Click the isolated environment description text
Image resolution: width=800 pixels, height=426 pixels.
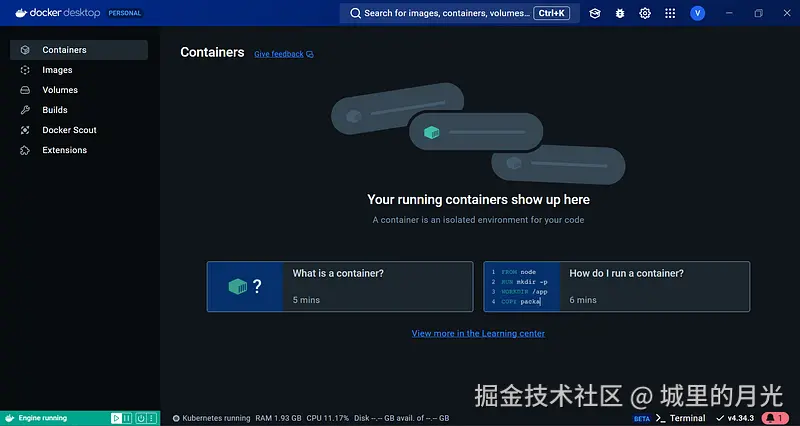pos(479,220)
